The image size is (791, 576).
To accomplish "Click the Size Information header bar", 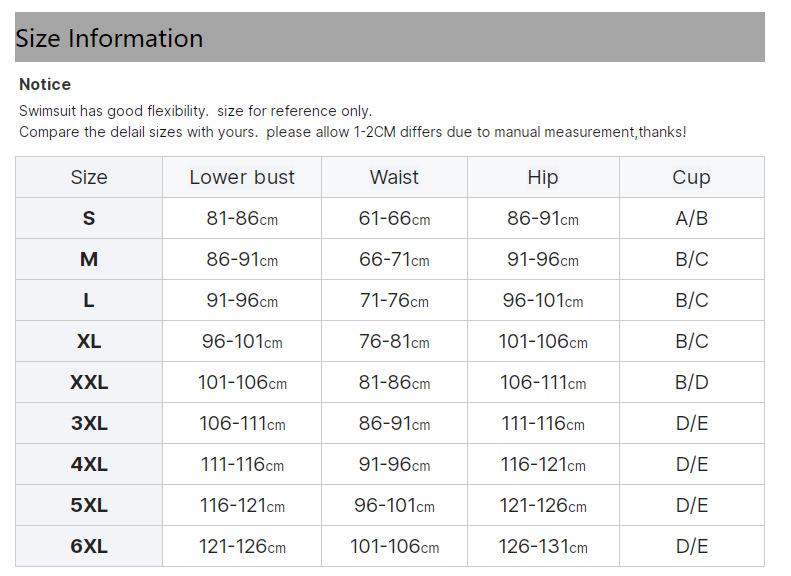I will [x=389, y=38].
